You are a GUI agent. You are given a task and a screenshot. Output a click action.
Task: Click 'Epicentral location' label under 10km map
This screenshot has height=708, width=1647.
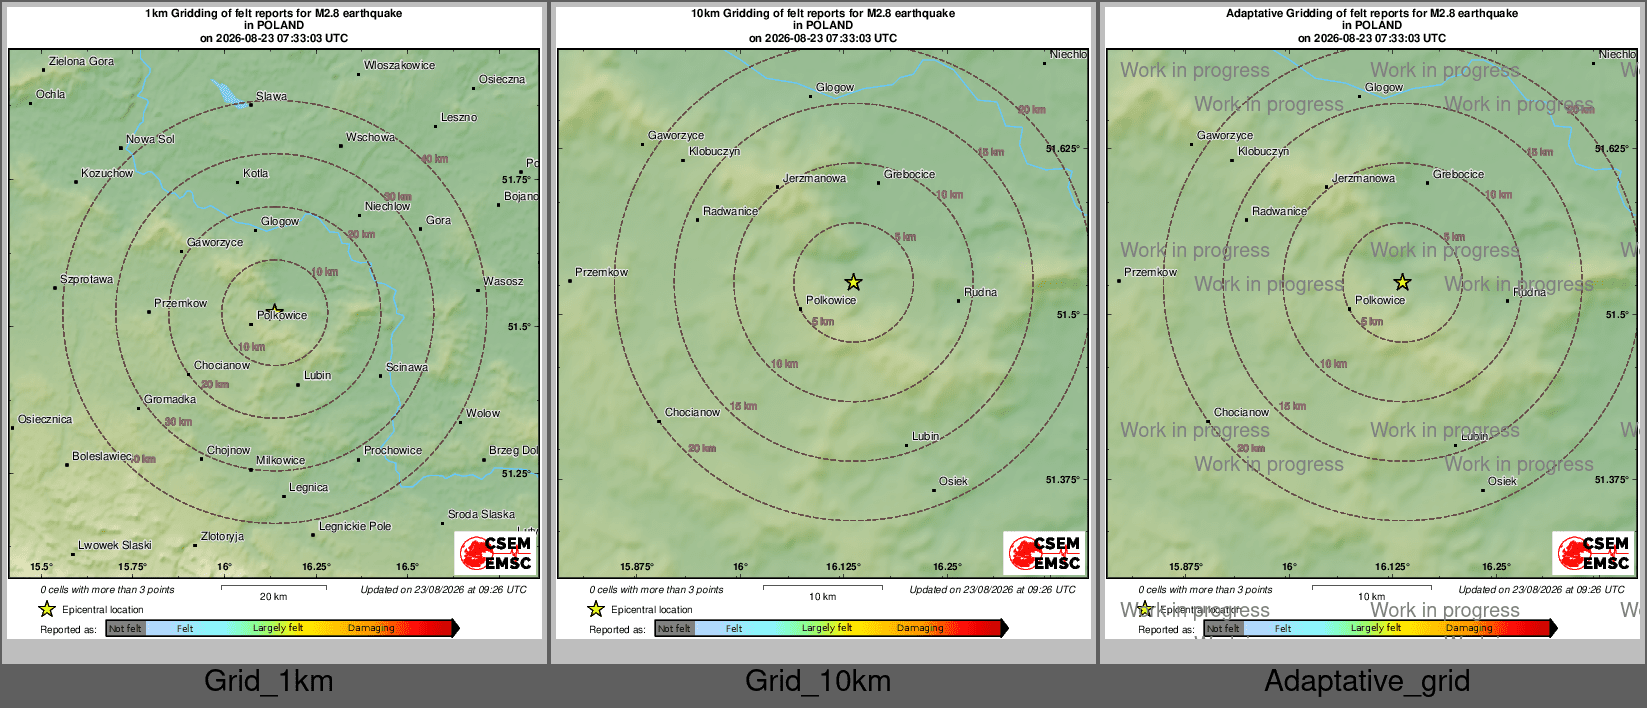(x=651, y=610)
